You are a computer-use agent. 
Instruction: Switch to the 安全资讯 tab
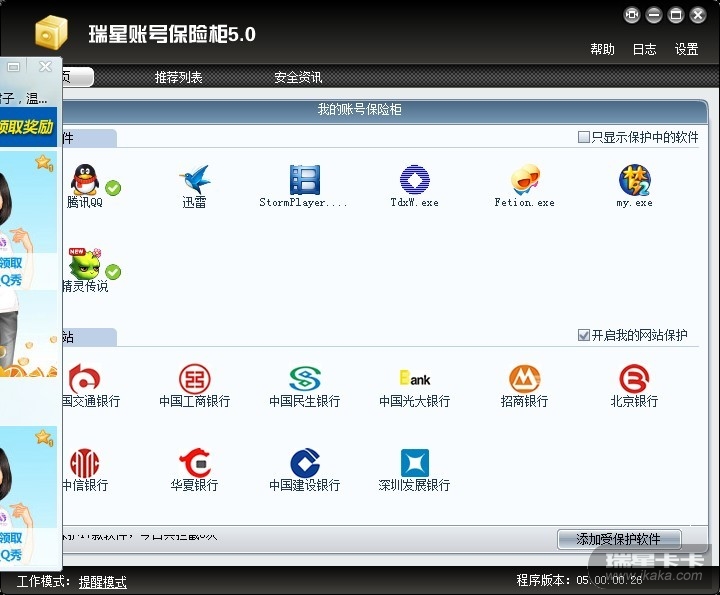298,77
